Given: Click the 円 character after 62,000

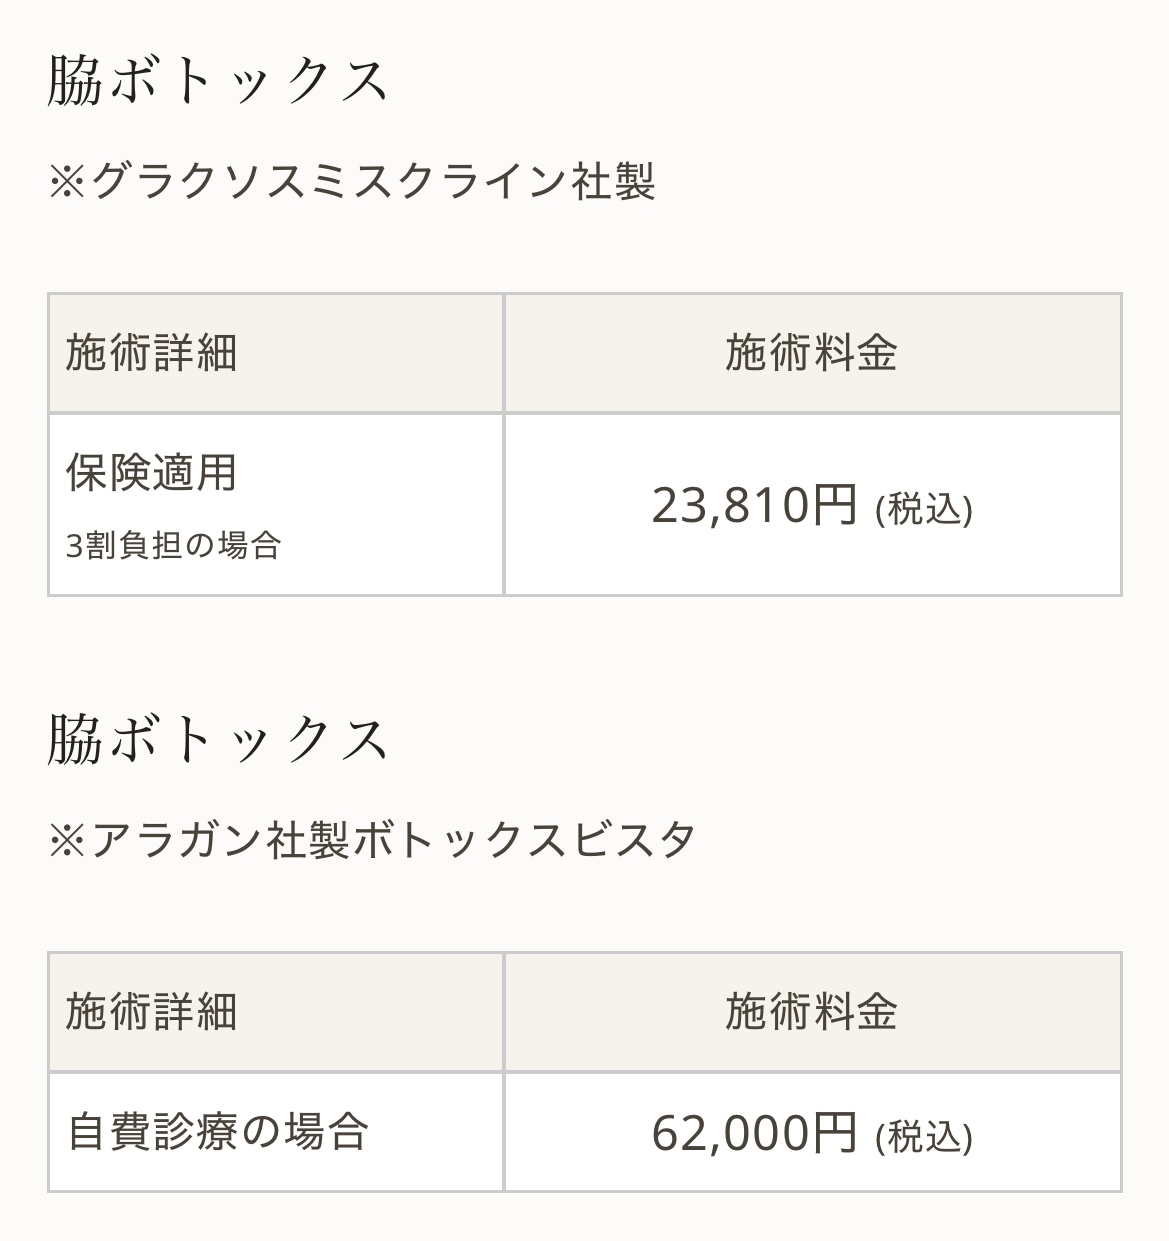Looking at the screenshot, I should point(834,1133).
